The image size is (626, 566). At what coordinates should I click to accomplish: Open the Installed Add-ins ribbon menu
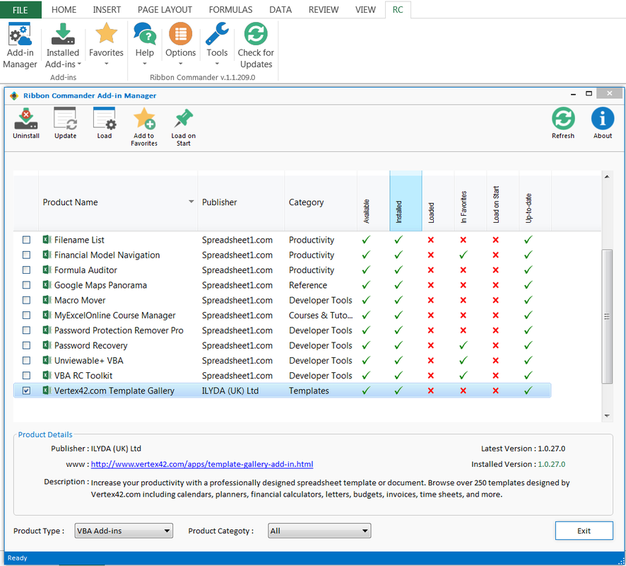[63, 45]
